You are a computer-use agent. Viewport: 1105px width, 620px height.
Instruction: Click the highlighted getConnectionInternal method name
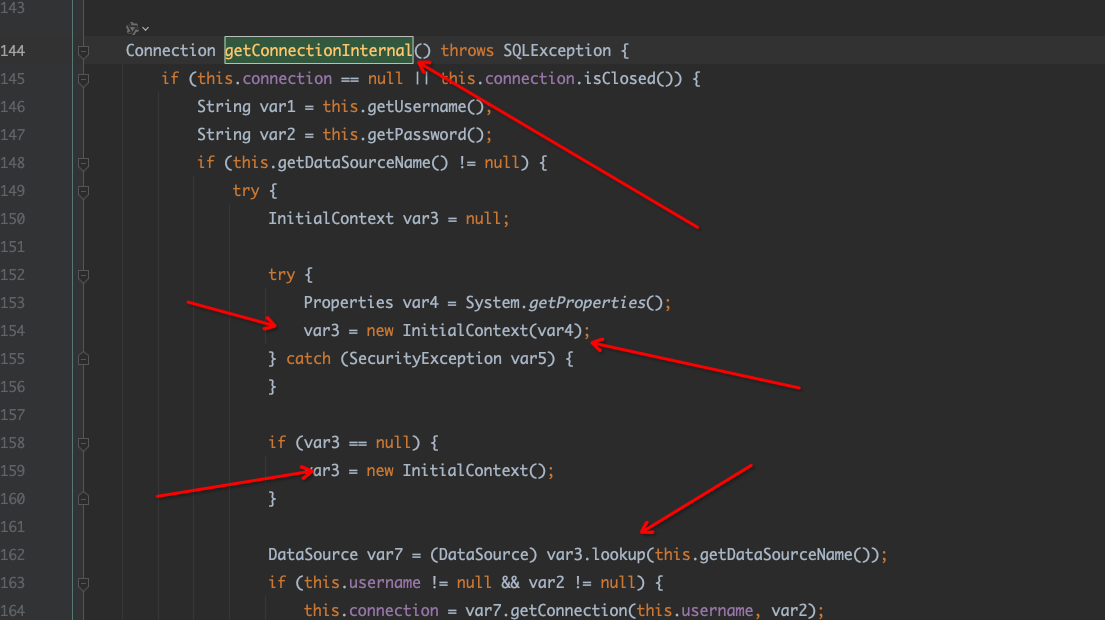click(318, 50)
